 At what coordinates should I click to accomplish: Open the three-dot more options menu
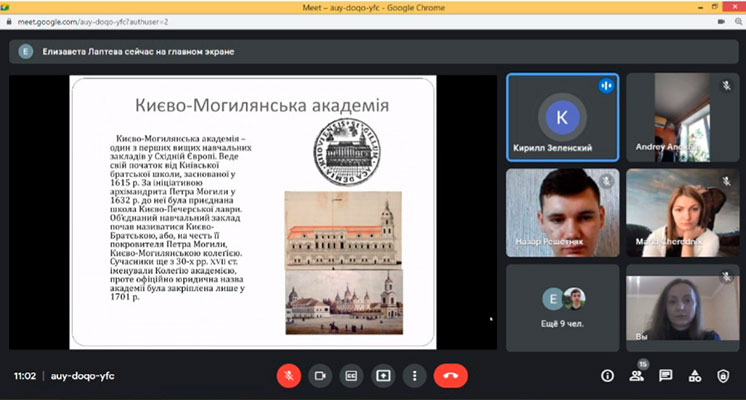click(413, 376)
